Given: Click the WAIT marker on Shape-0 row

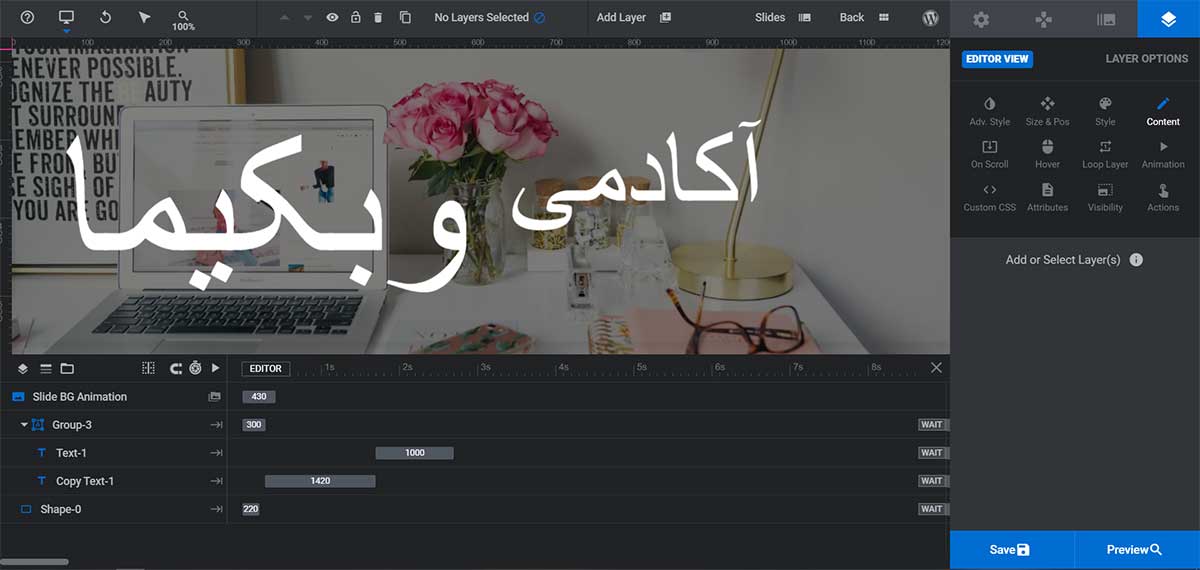Looking at the screenshot, I should pyautogui.click(x=932, y=509).
